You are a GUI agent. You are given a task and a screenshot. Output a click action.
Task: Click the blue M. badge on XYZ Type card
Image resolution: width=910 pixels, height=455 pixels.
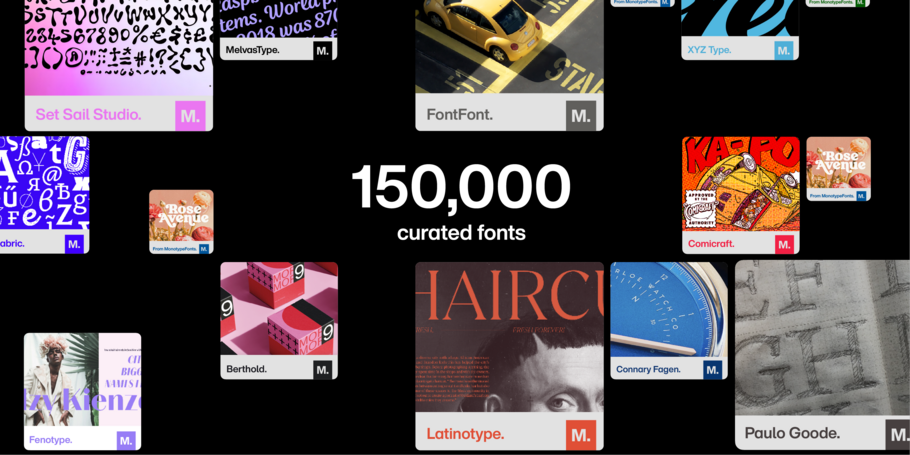(x=783, y=50)
